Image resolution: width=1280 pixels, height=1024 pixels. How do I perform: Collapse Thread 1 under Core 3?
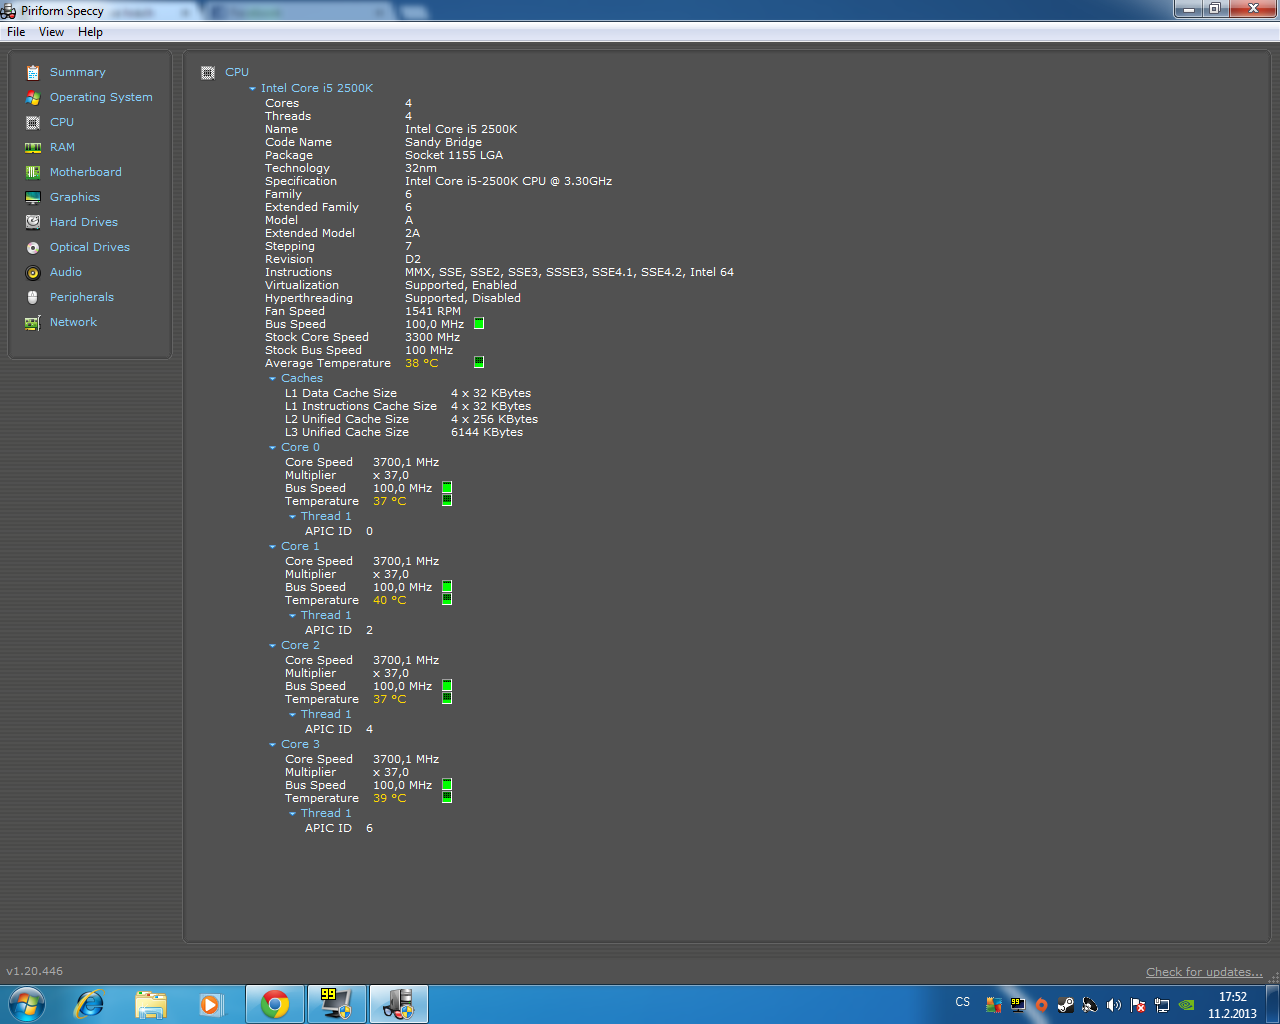pos(292,814)
